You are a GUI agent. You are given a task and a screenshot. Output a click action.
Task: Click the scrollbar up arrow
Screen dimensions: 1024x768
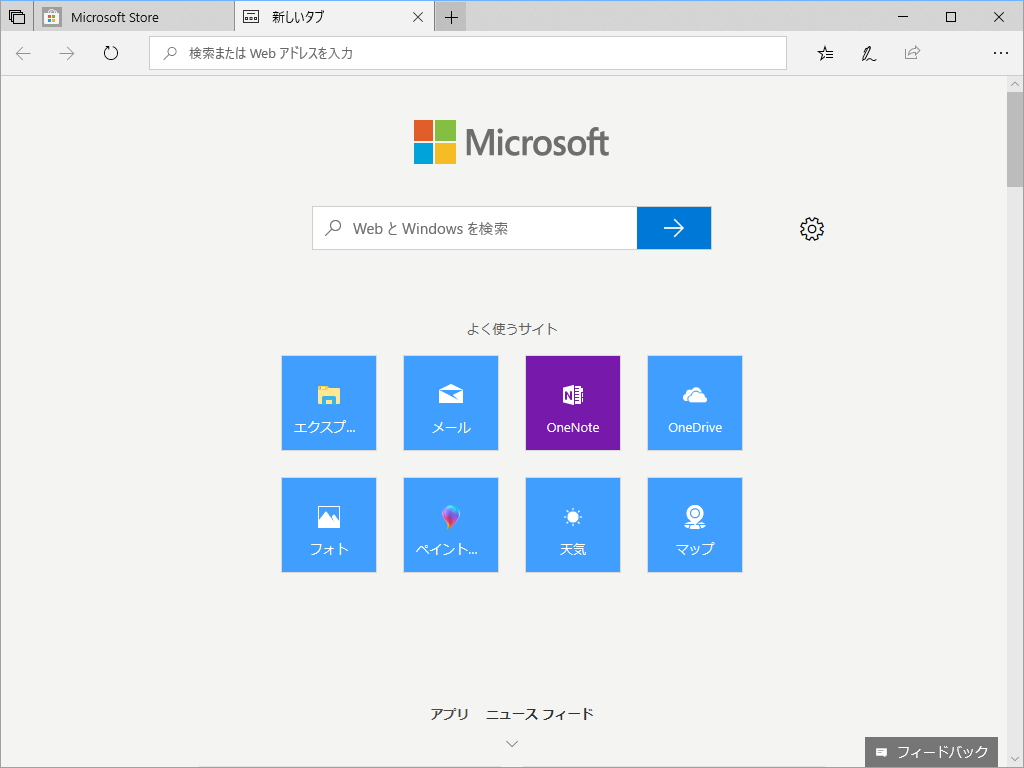click(1015, 84)
